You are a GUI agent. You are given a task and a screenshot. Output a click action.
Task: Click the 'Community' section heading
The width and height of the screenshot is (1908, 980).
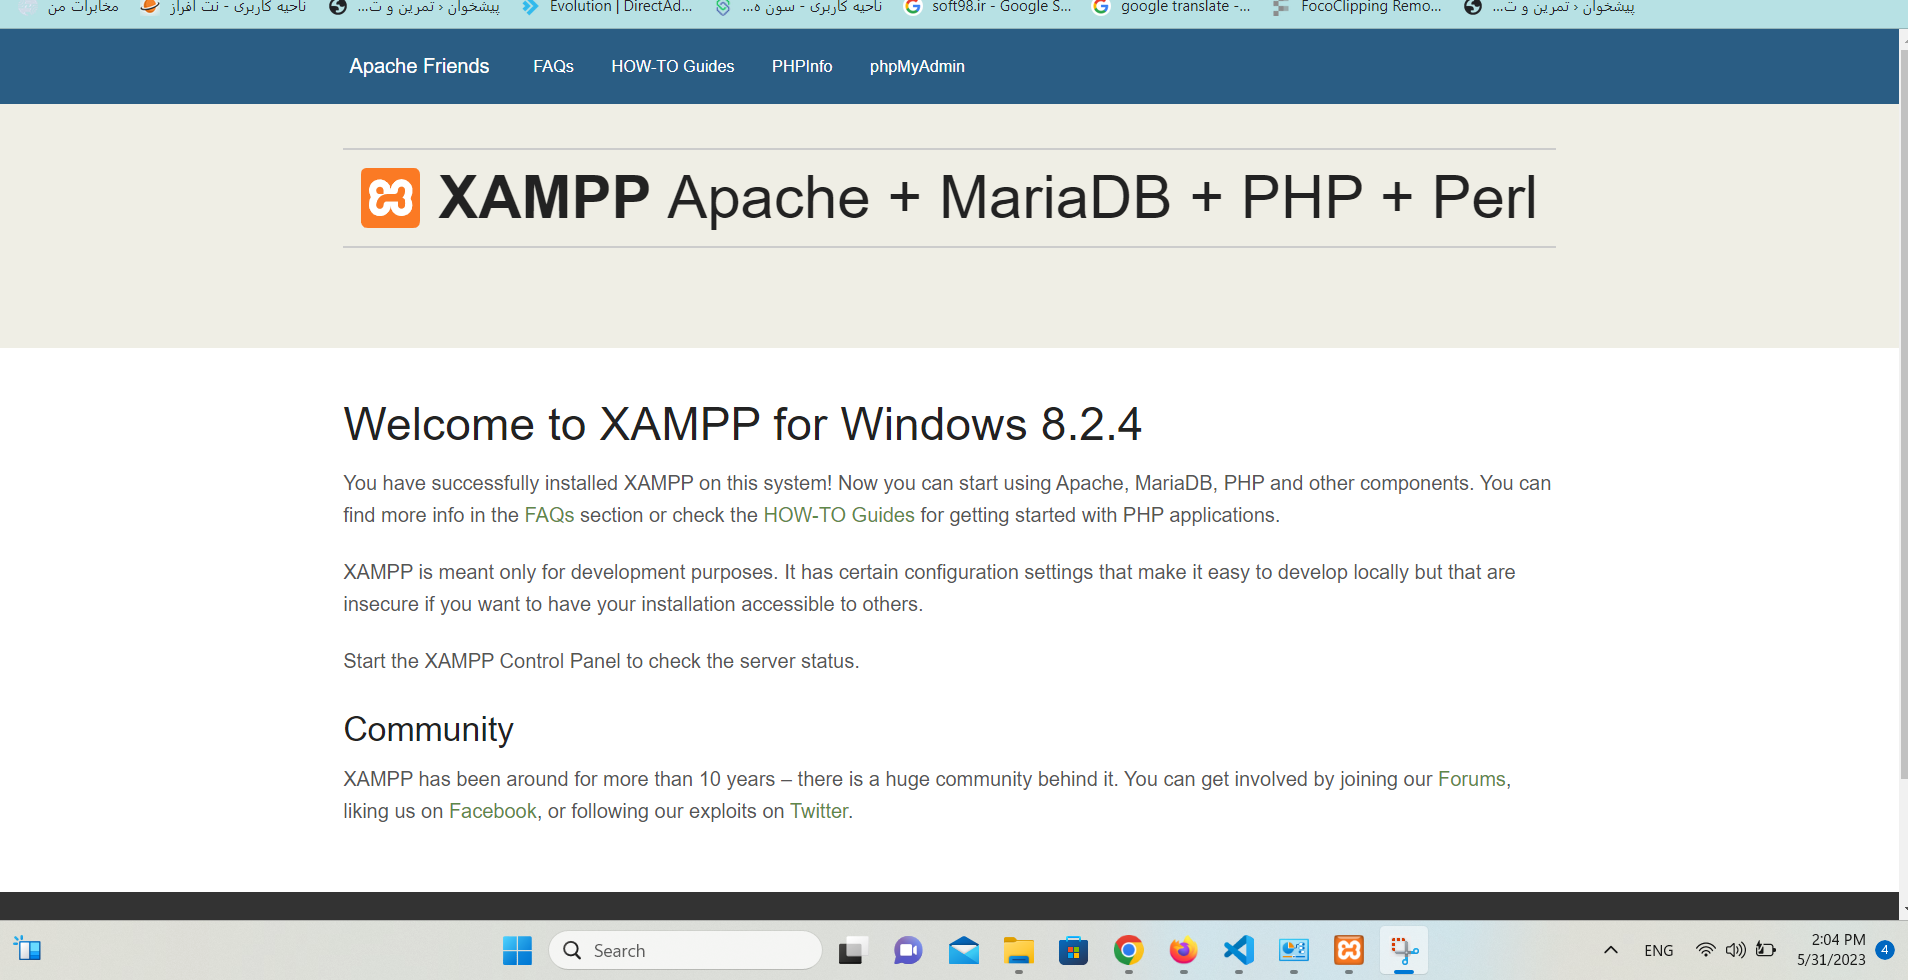click(x=428, y=730)
